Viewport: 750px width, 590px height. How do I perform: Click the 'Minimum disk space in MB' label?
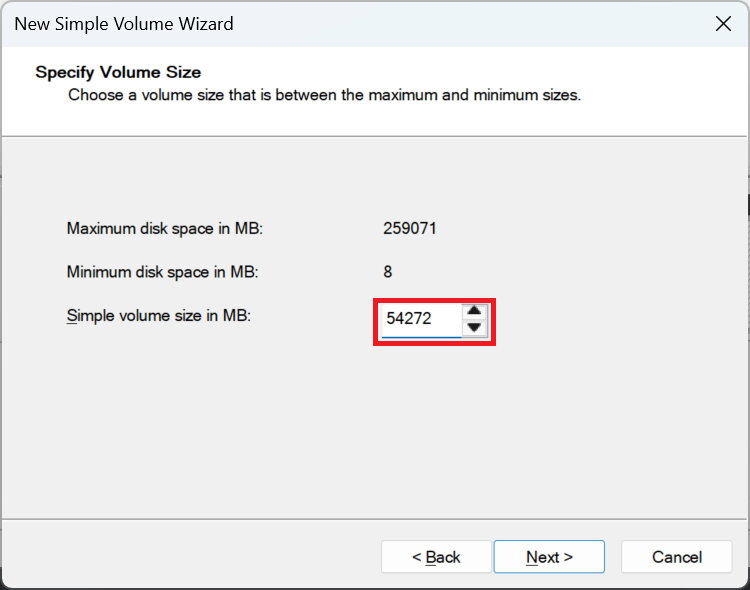[163, 272]
